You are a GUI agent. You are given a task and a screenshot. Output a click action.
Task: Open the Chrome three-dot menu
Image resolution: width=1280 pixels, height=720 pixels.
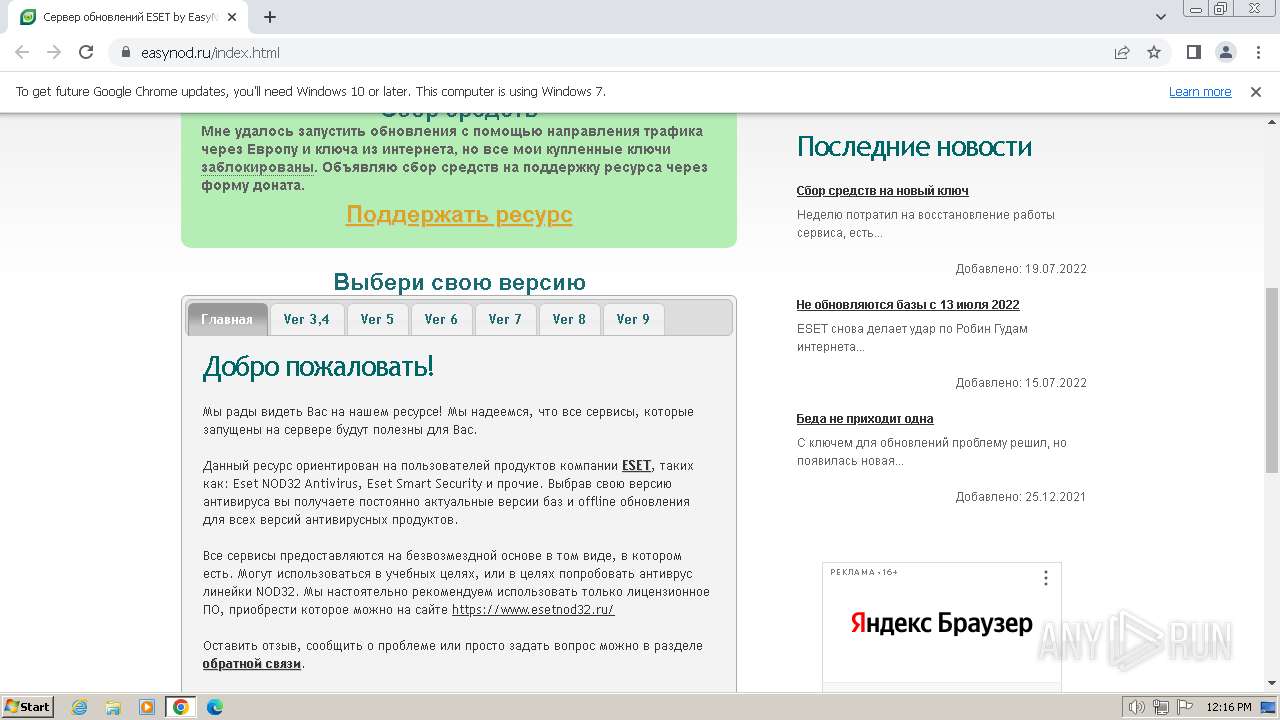[1258, 53]
